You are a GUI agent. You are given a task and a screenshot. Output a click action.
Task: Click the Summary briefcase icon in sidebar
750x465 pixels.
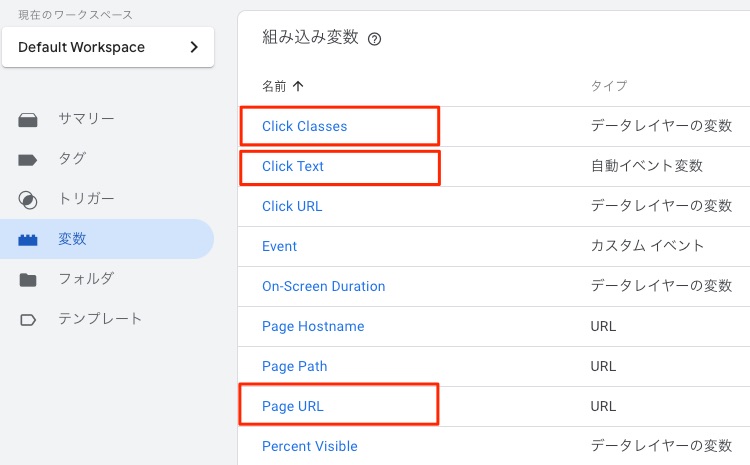pyautogui.click(x=28, y=120)
